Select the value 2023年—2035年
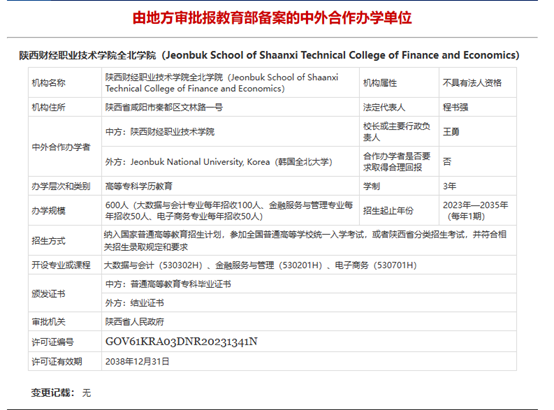Viewport: 554px width, 410px height. point(475,205)
